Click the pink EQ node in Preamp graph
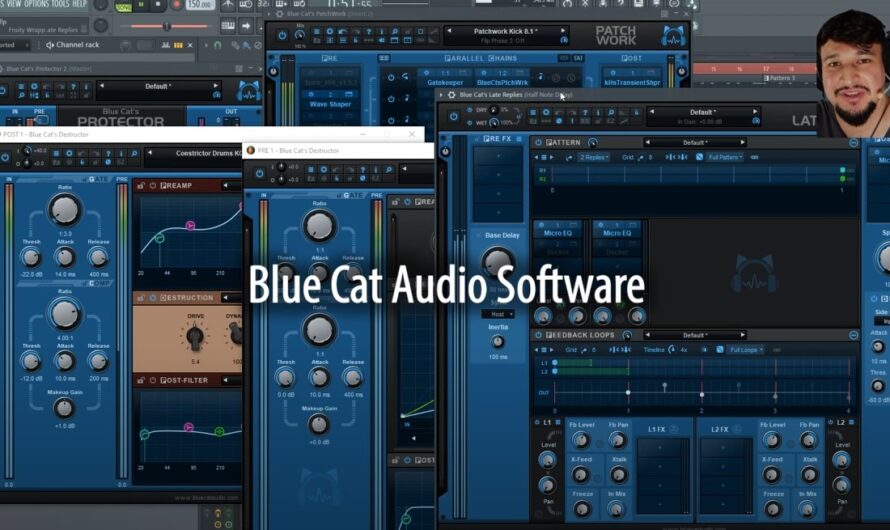 click(x=190, y=226)
